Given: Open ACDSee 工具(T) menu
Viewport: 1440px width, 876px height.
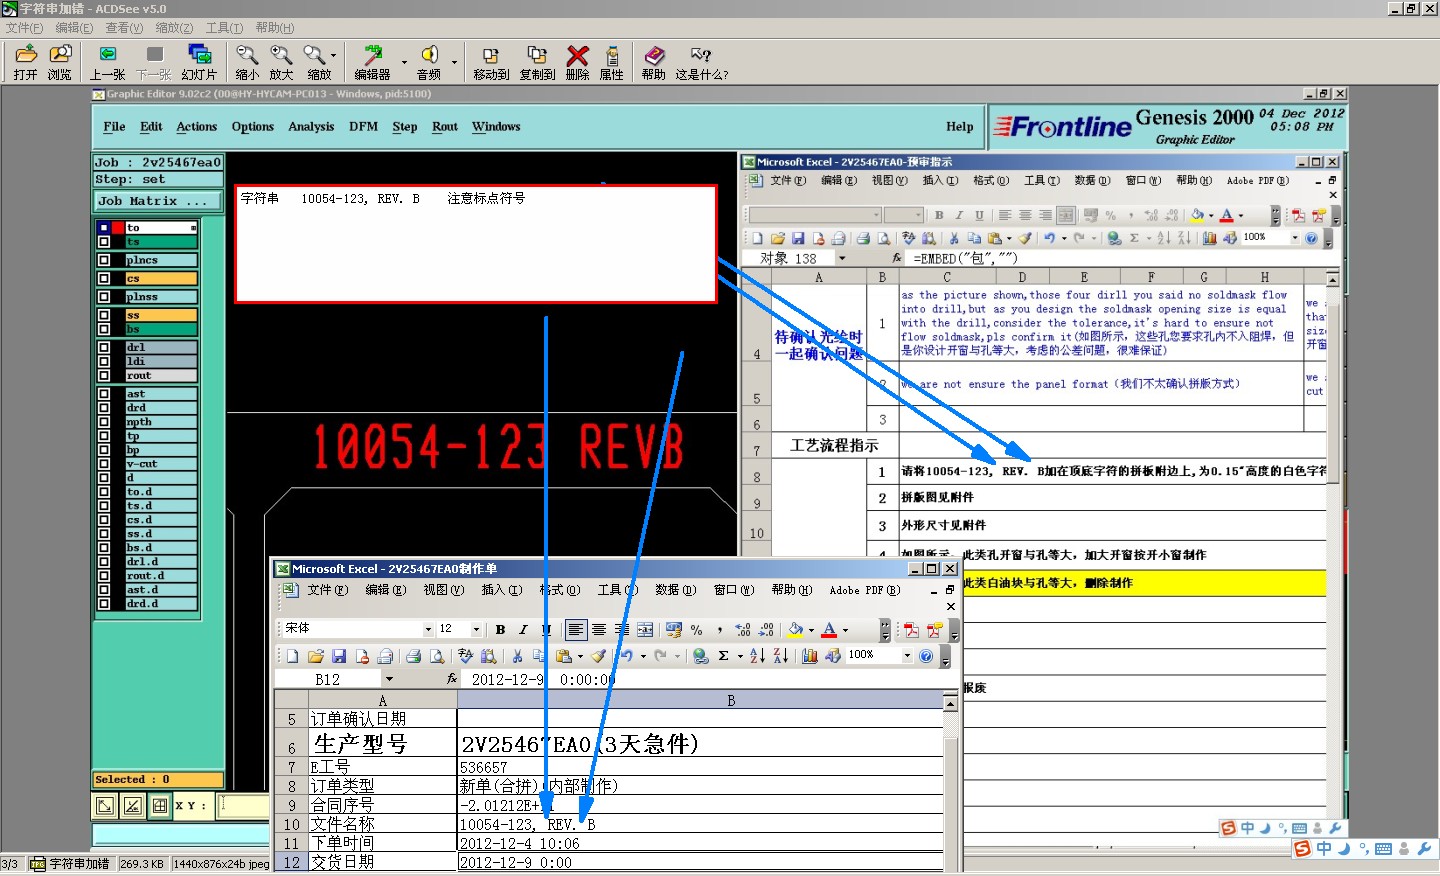Looking at the screenshot, I should (224, 28).
